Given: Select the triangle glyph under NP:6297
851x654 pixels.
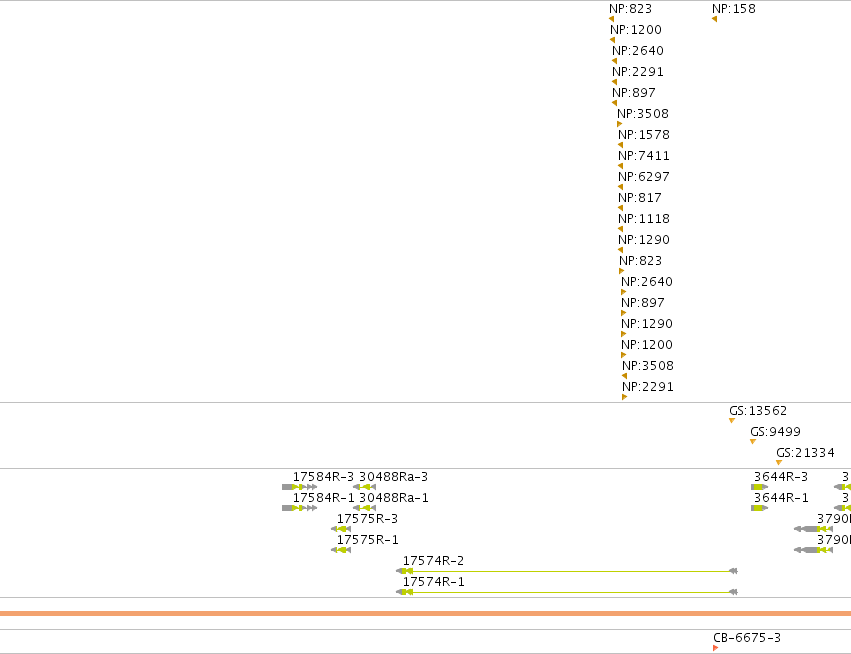Looking at the screenshot, I should pyautogui.click(x=620, y=187).
